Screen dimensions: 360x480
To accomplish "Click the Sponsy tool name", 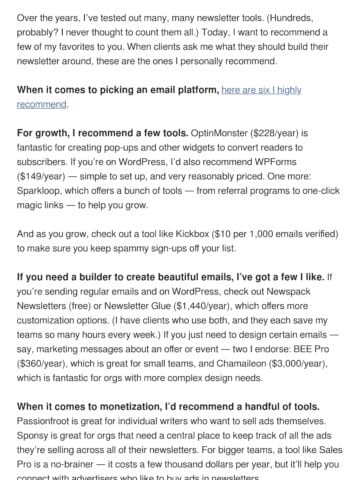I will coord(31,435).
